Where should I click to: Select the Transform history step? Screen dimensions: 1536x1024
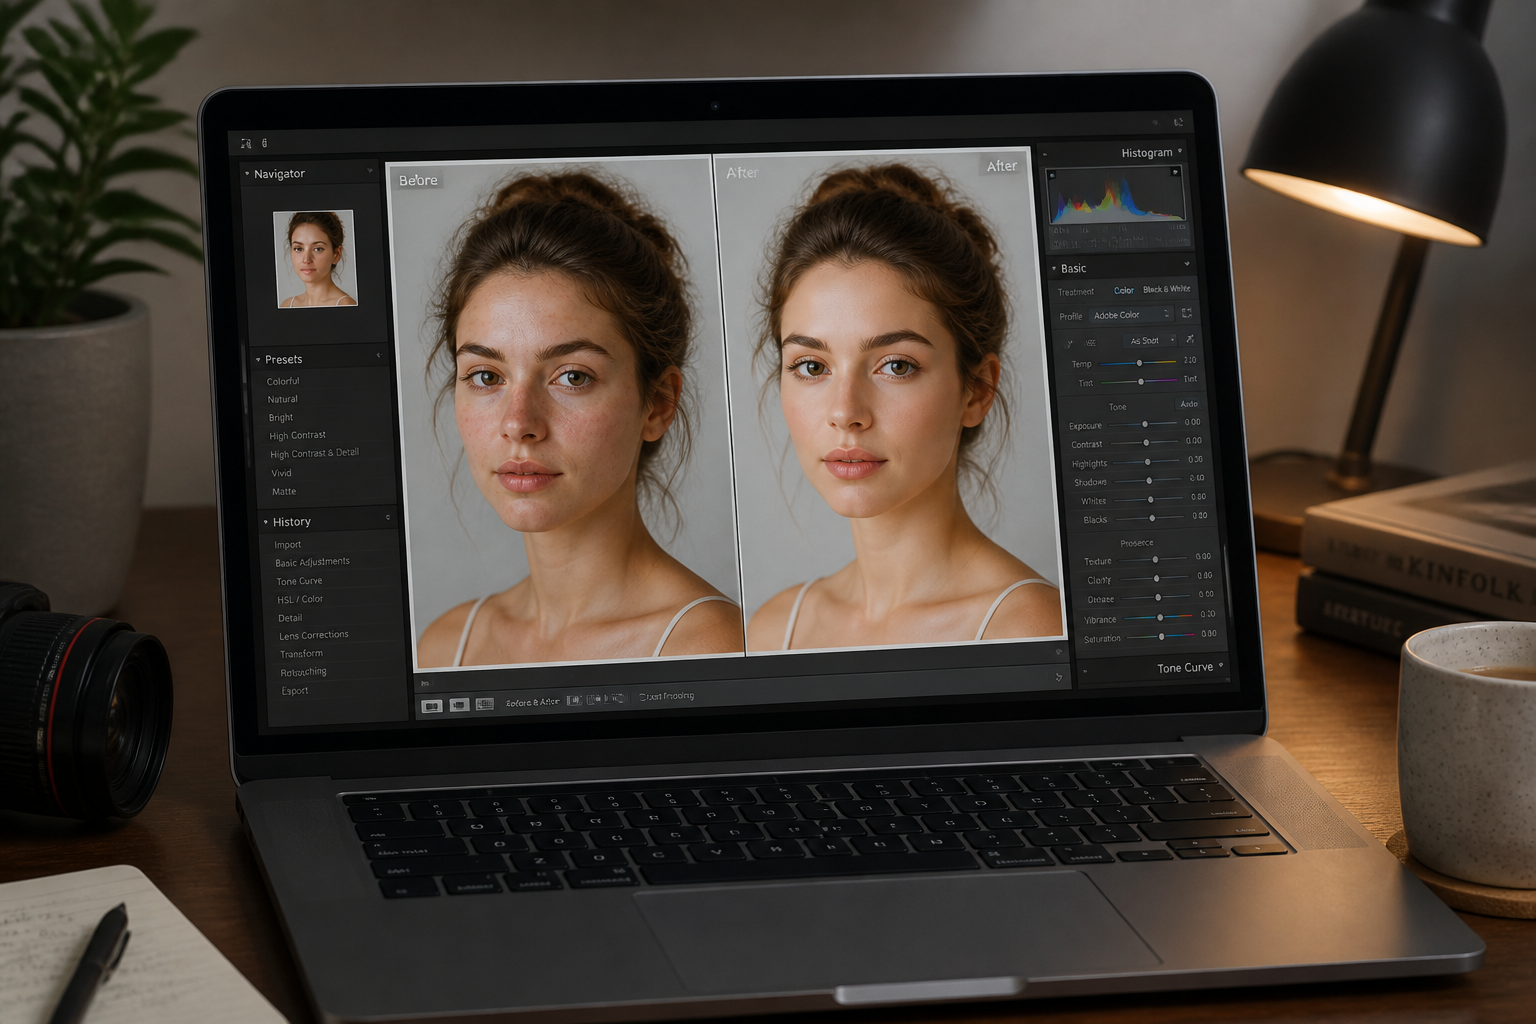301,654
